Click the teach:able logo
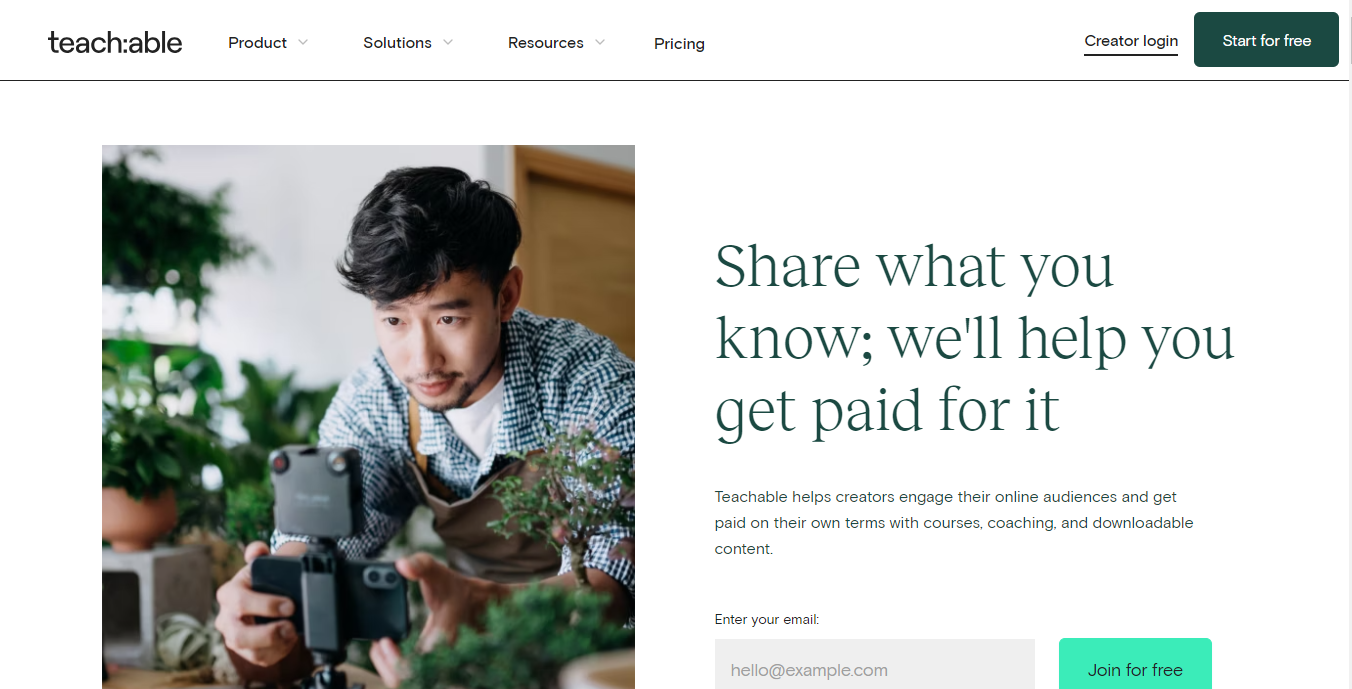Viewport: 1352px width, 689px height. point(115,42)
